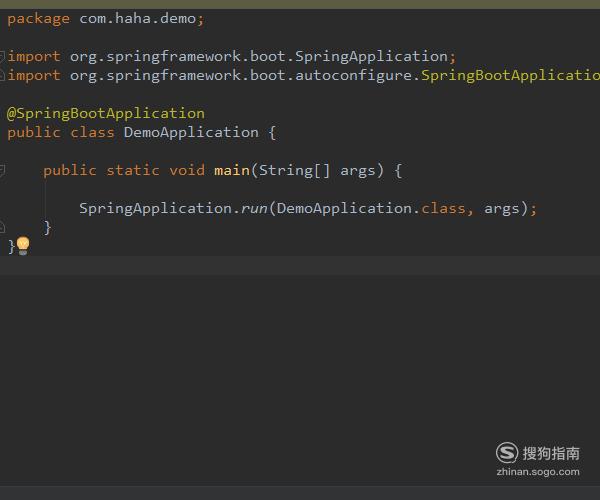Click the italic run method call

pos(254,208)
